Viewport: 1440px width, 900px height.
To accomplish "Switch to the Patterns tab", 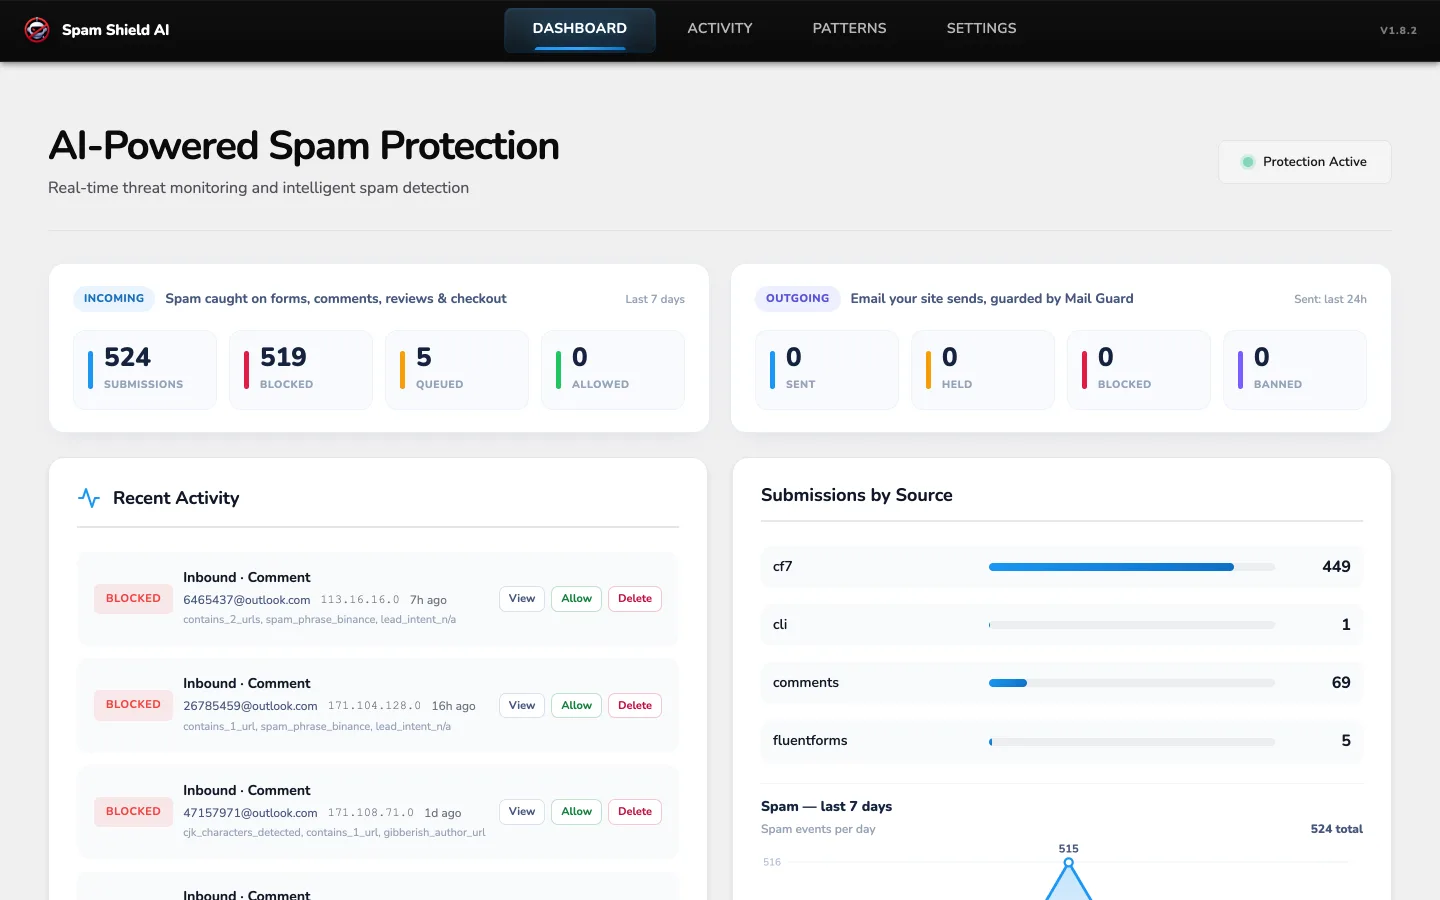I will [849, 29].
